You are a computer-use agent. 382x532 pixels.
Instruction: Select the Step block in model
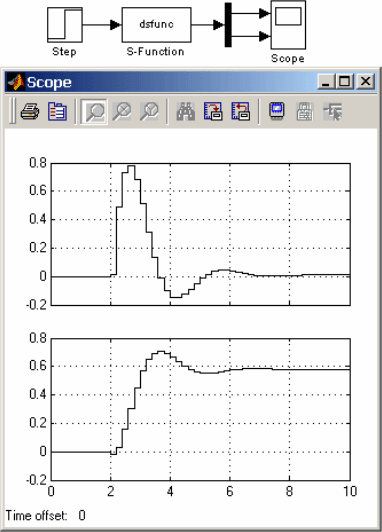pos(65,25)
